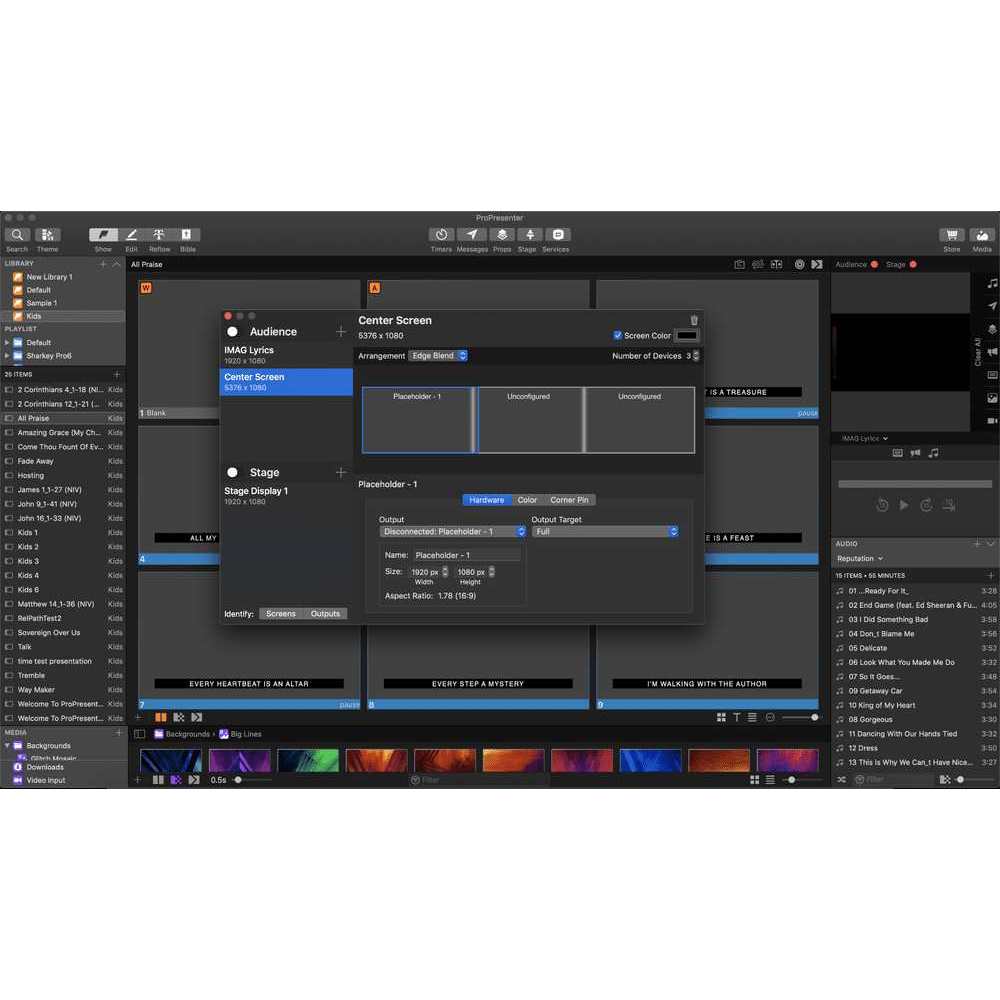Delete Center Screen with trash icon

click(694, 320)
